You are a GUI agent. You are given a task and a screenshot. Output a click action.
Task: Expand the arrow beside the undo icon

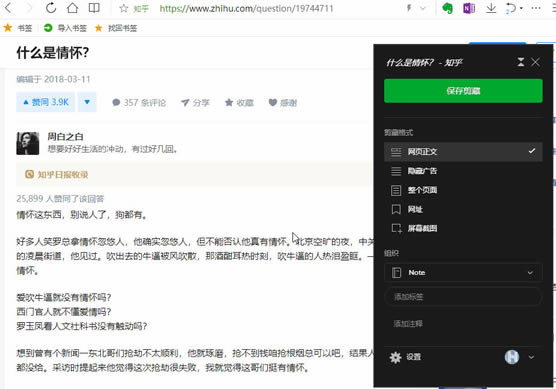click(521, 8)
